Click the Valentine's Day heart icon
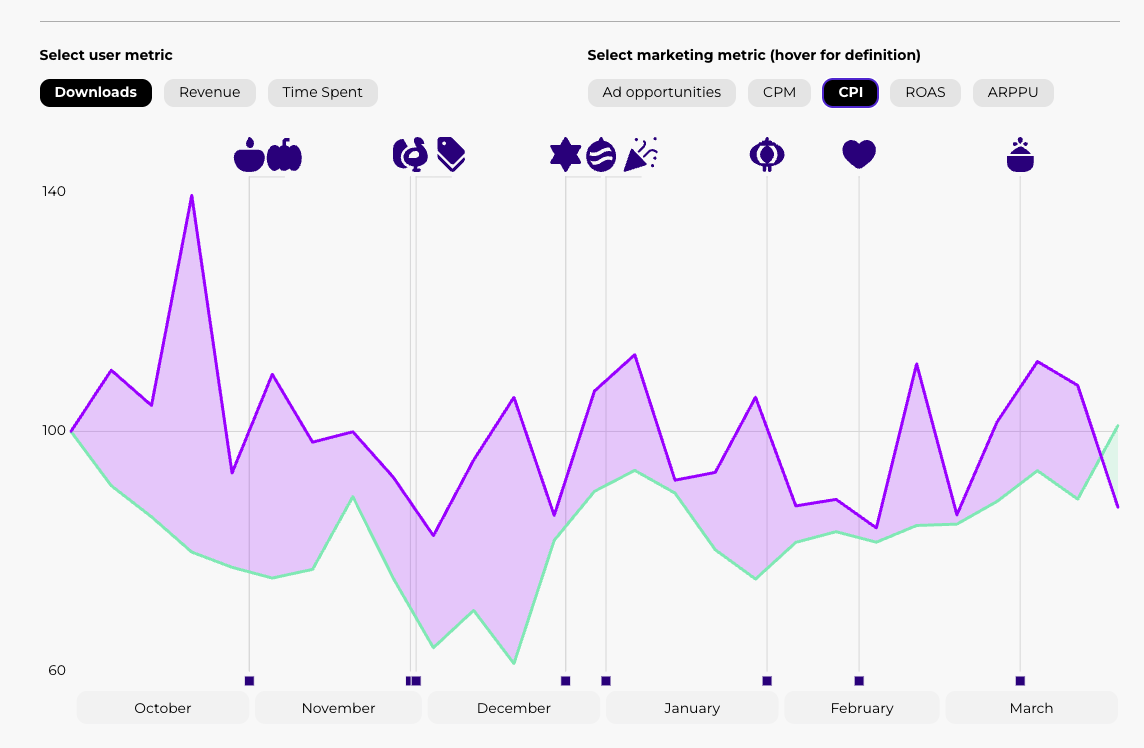 coord(859,154)
